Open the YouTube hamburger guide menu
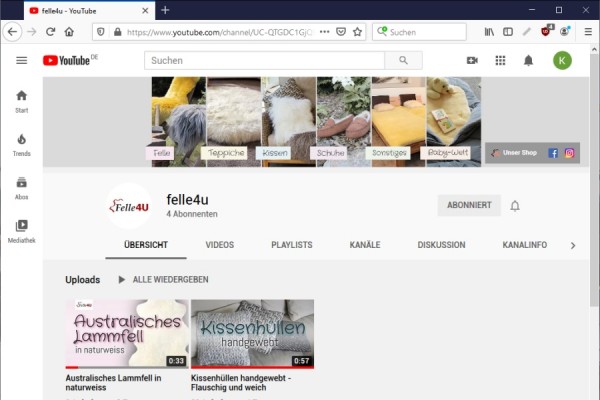The image size is (600, 400). (x=21, y=61)
